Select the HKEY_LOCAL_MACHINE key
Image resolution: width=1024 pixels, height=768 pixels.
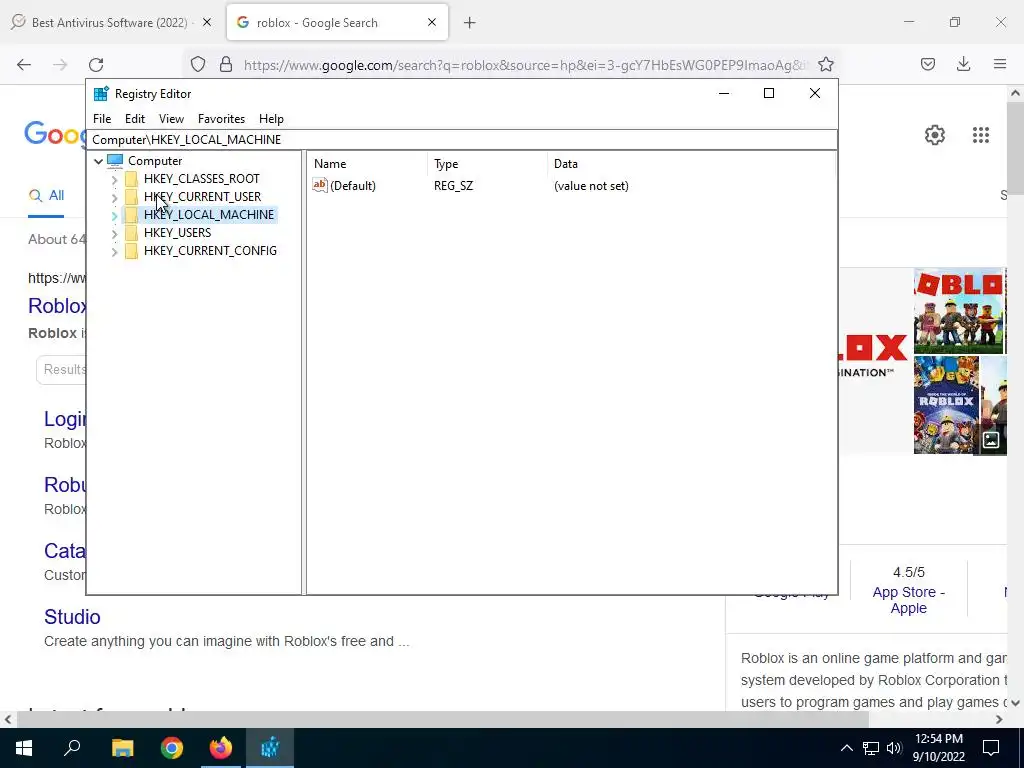tap(209, 215)
